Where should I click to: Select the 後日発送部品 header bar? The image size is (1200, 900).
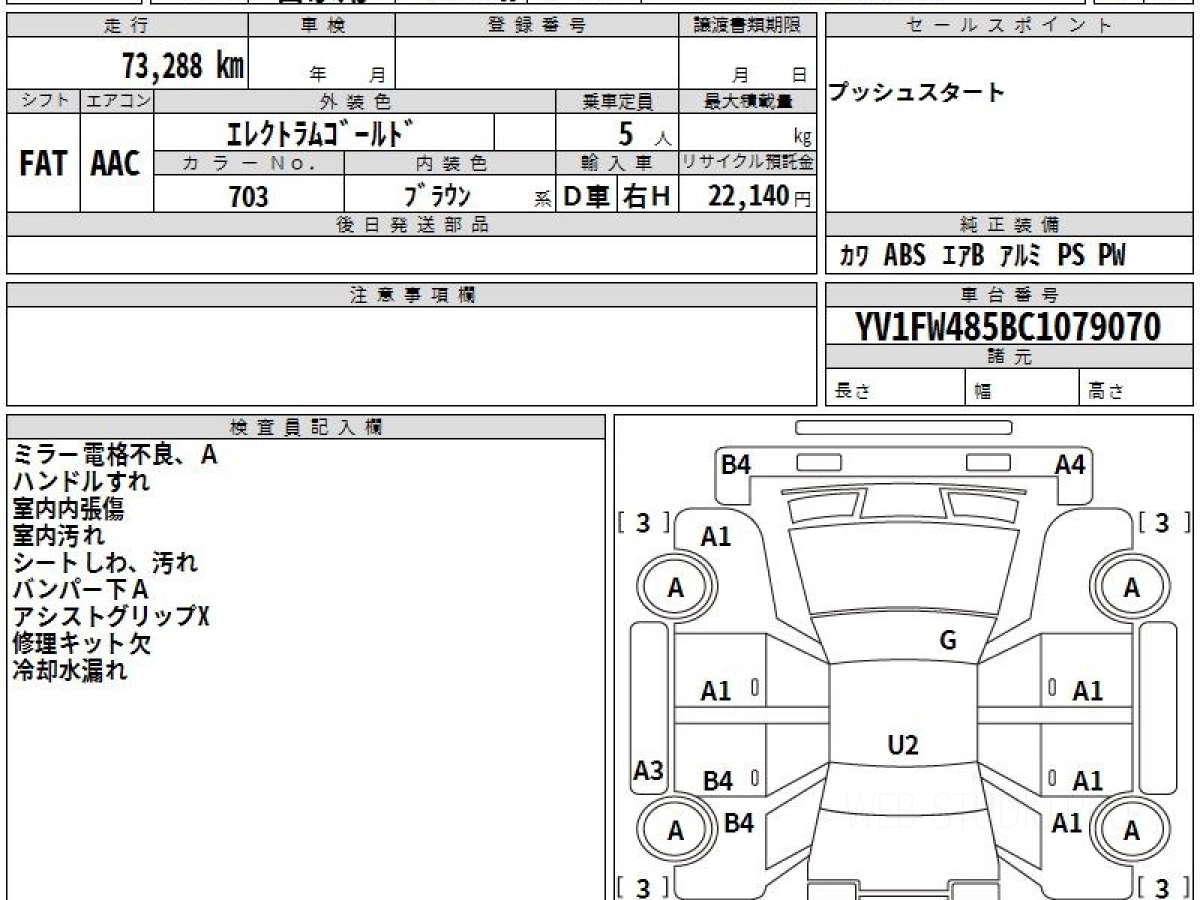point(411,225)
